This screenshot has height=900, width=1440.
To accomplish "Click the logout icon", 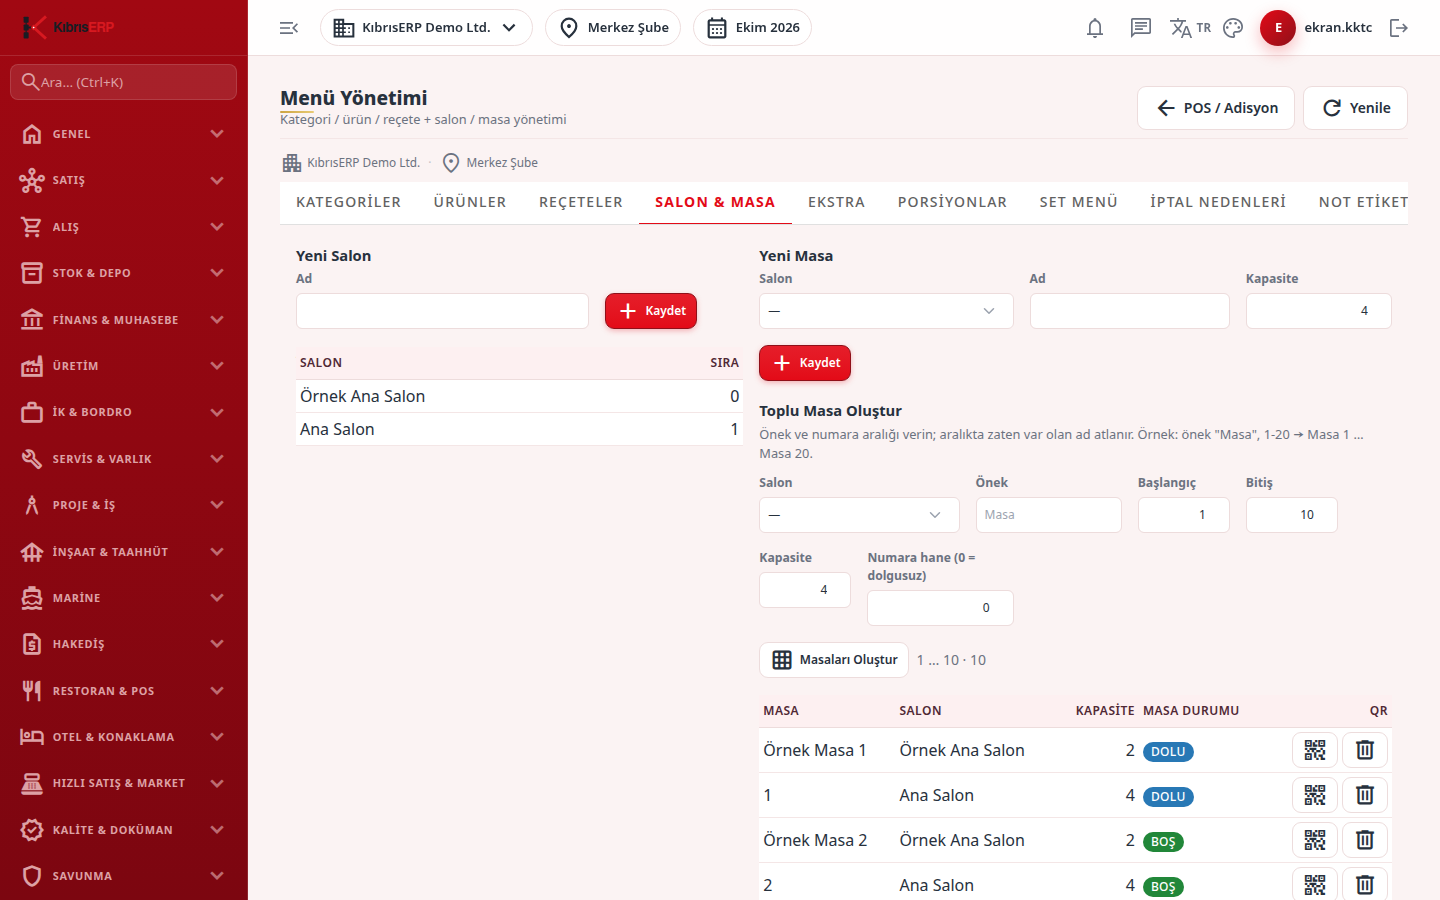I will [x=1399, y=28].
